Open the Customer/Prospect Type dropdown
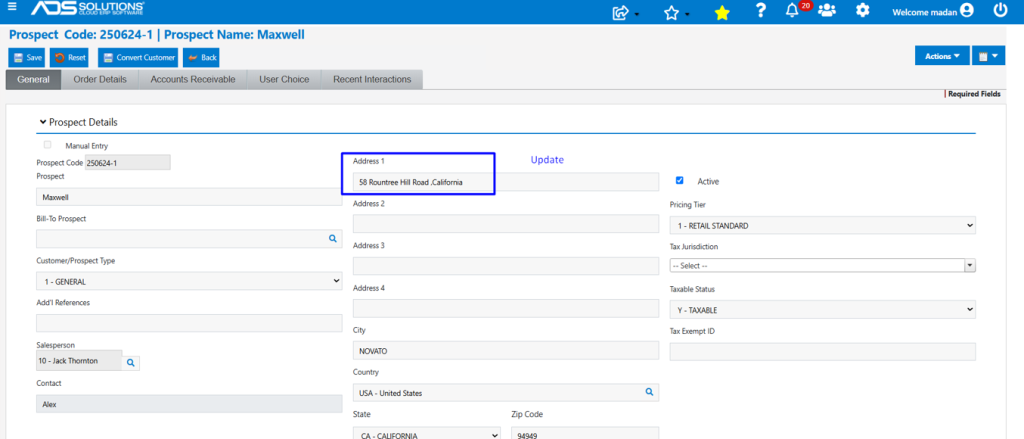Screen dimensions: 1024x439 pos(189,282)
